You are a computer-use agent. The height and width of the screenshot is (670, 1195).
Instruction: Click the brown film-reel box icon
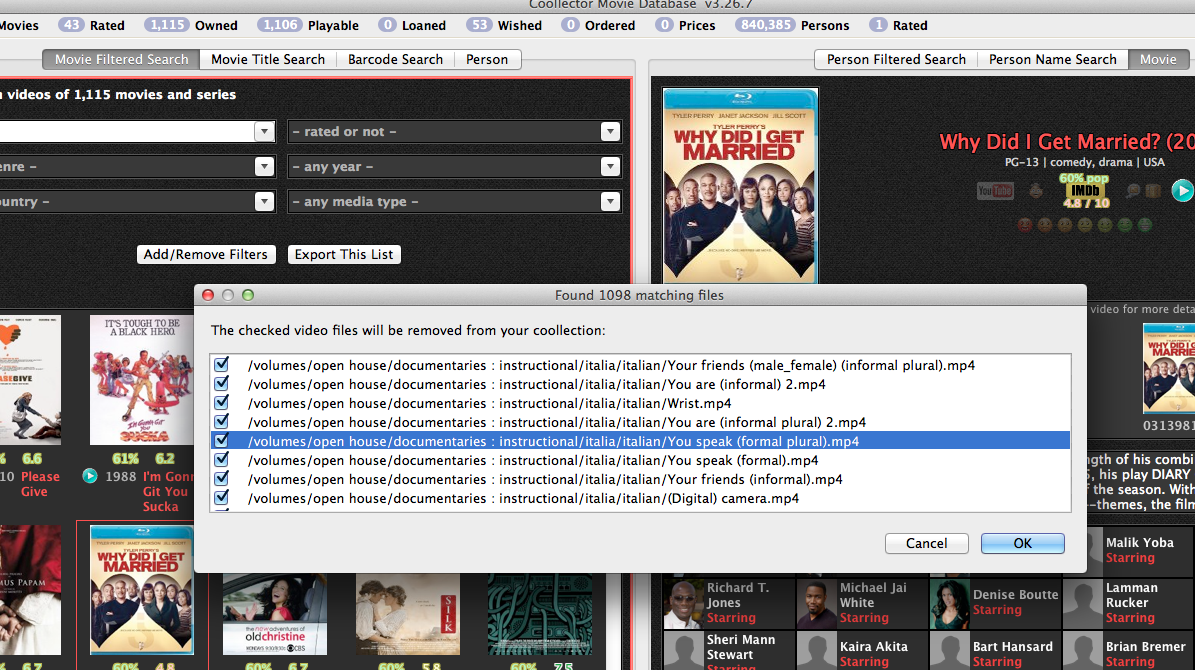[x=1153, y=191]
